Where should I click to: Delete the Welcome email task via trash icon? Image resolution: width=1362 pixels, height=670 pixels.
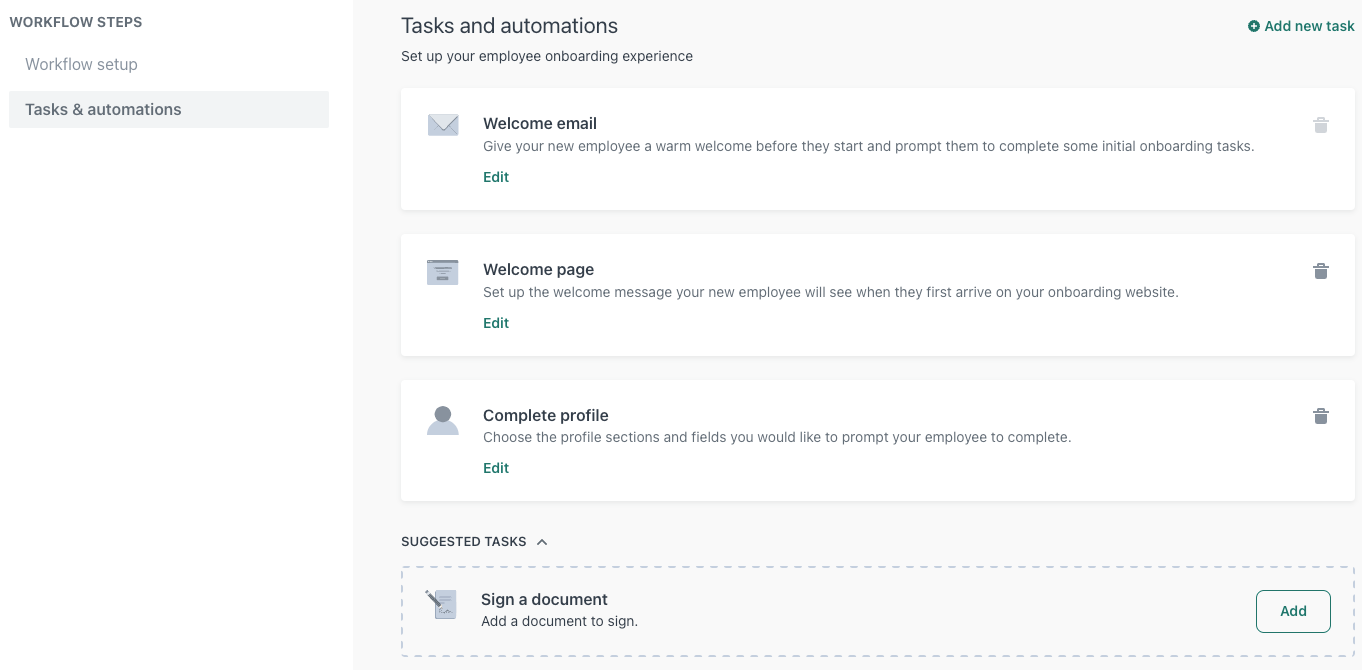point(1321,125)
